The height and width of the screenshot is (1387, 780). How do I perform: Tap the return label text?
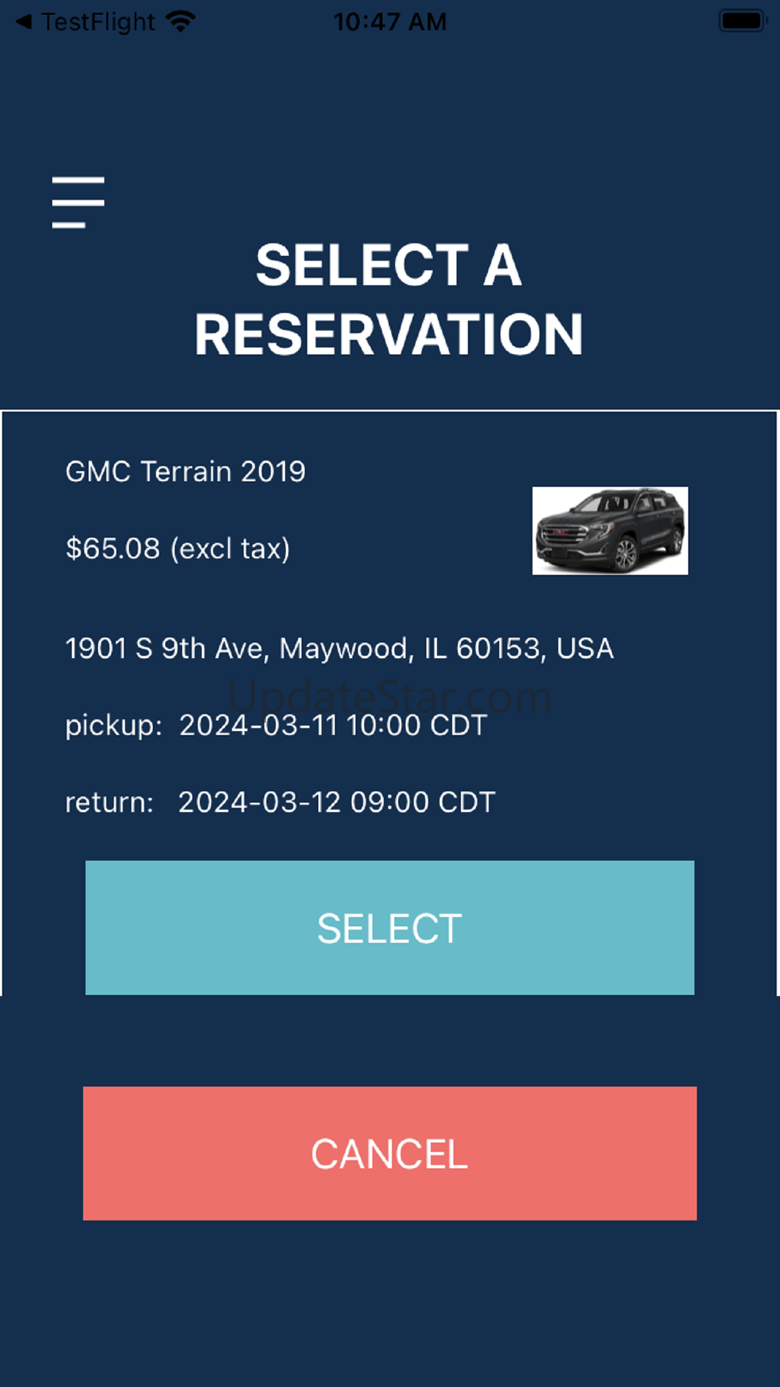pyautogui.click(x=109, y=802)
